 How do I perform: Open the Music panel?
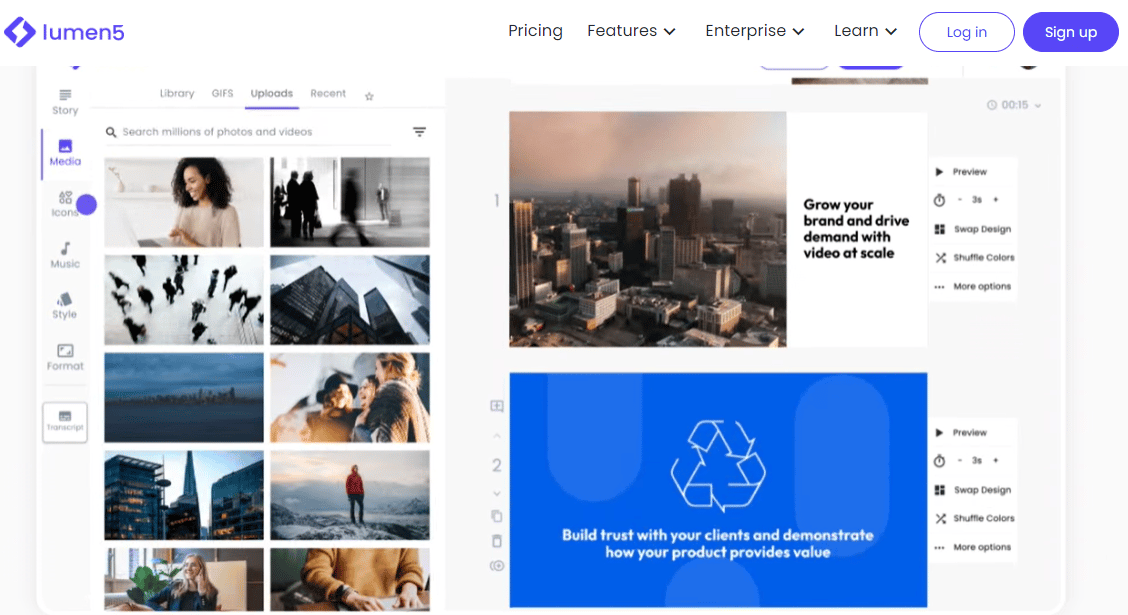click(65, 255)
